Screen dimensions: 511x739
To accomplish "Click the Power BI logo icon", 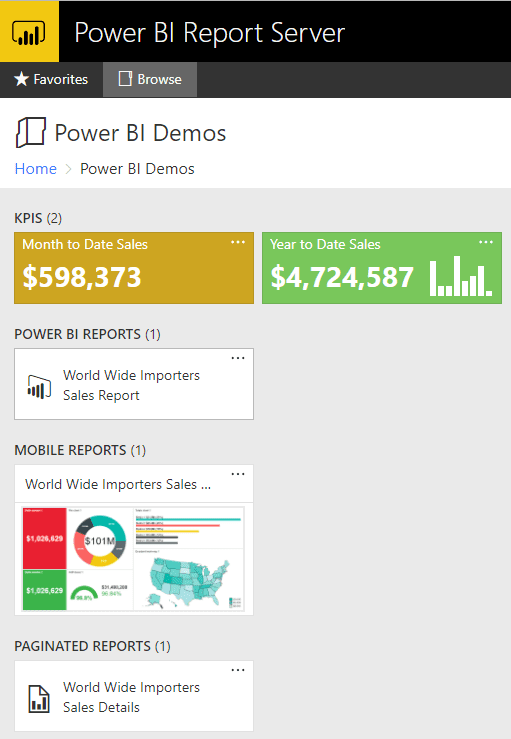I will pyautogui.click(x=29, y=32).
